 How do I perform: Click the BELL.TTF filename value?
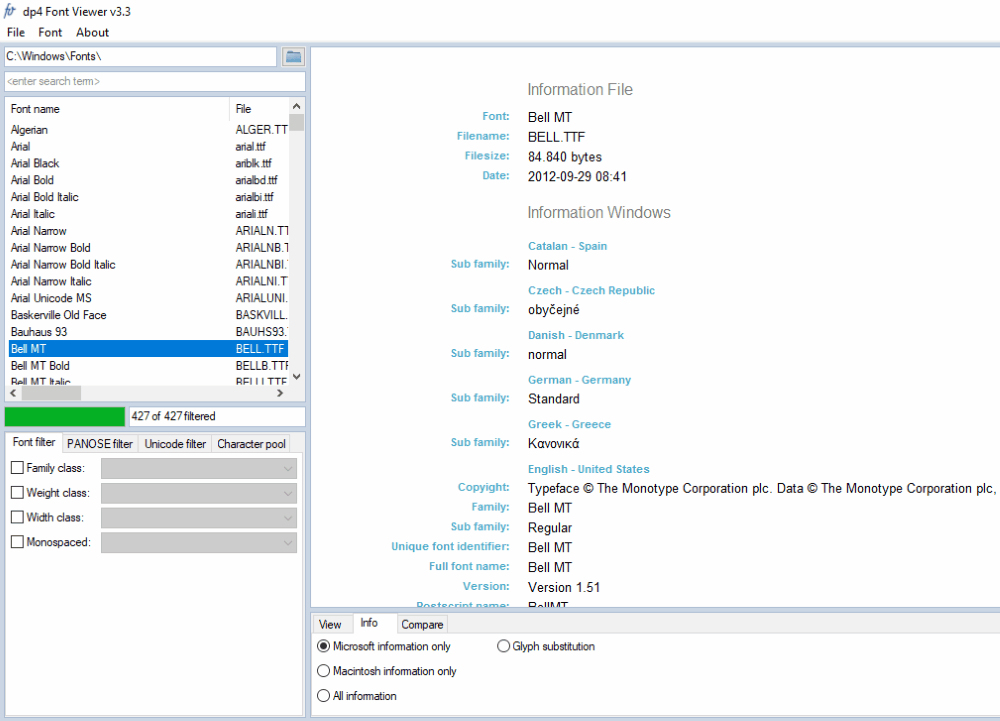click(x=556, y=137)
